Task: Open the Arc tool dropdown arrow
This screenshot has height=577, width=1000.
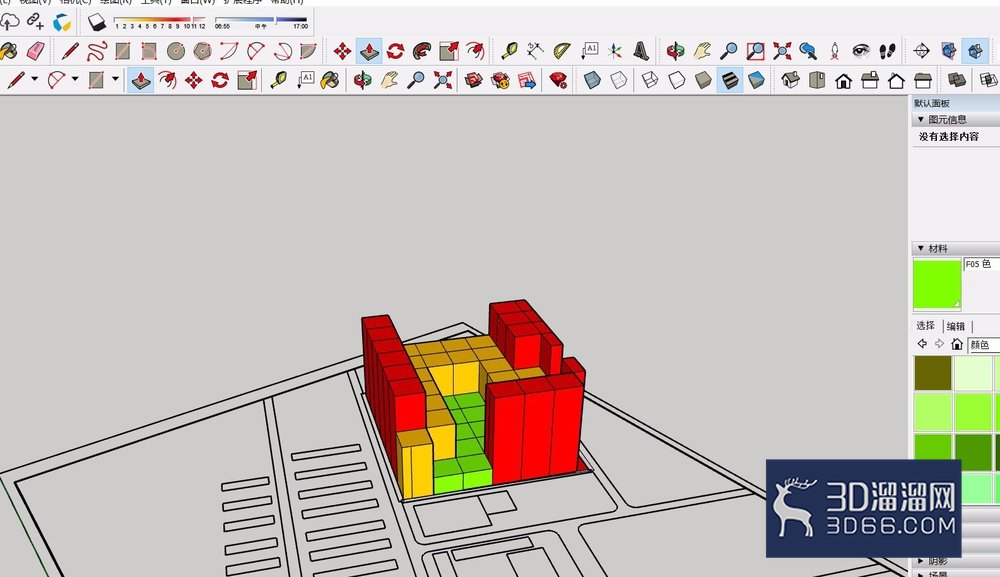Action: click(75, 80)
